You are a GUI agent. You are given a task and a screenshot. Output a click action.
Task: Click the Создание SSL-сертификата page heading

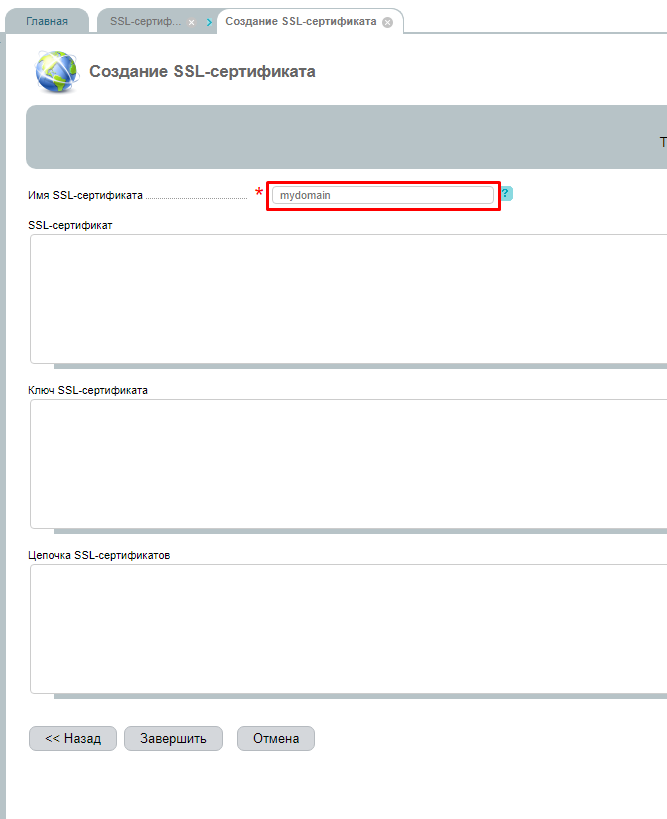(202, 72)
